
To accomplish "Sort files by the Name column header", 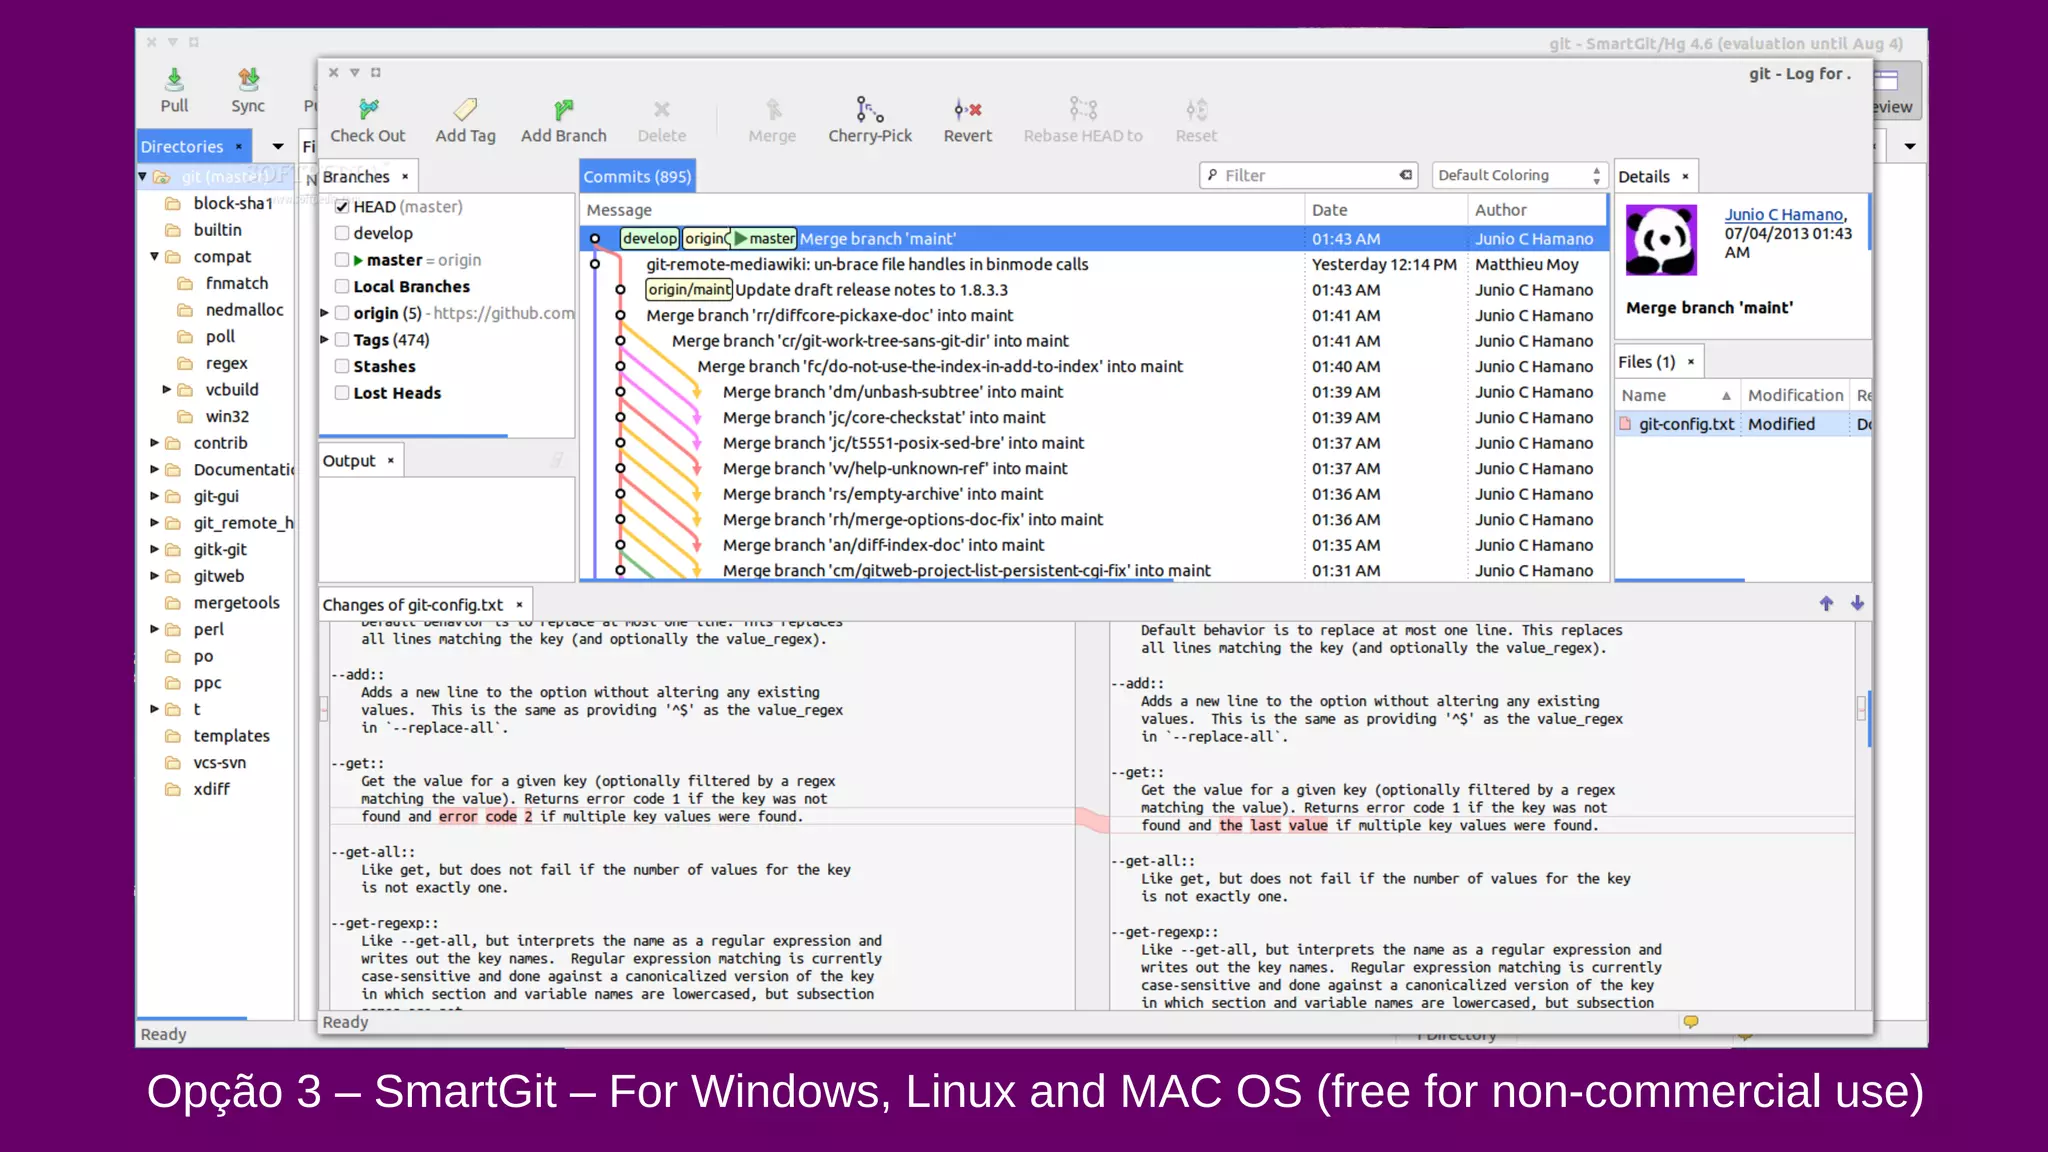I will point(1677,396).
